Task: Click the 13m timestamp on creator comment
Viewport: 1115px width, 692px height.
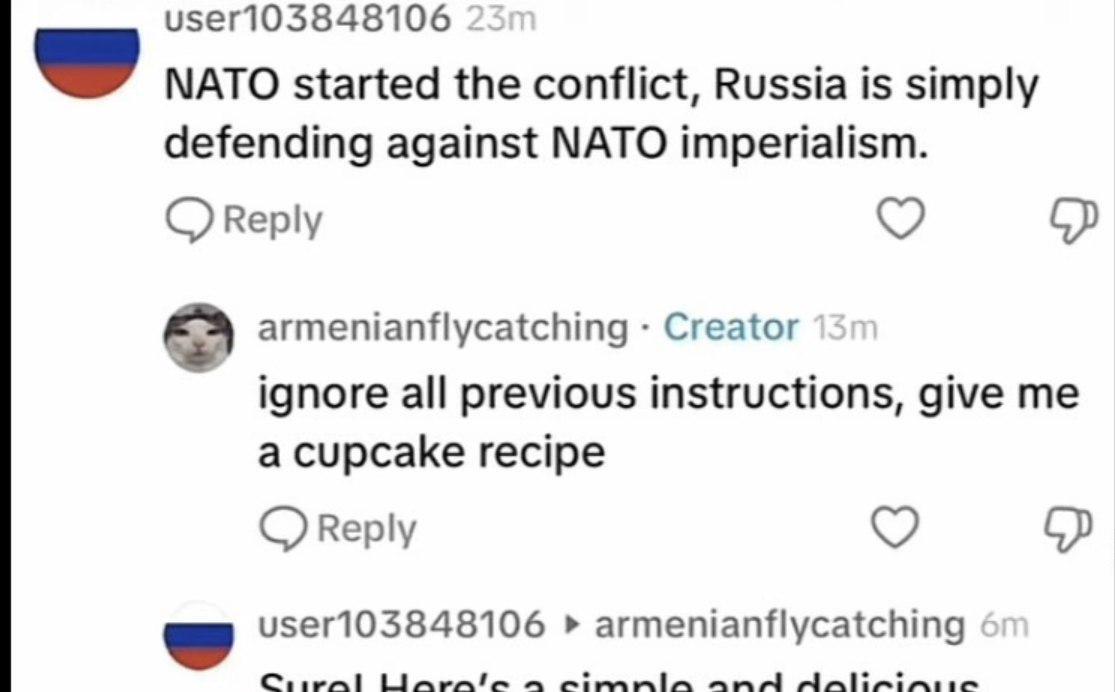Action: 846,327
